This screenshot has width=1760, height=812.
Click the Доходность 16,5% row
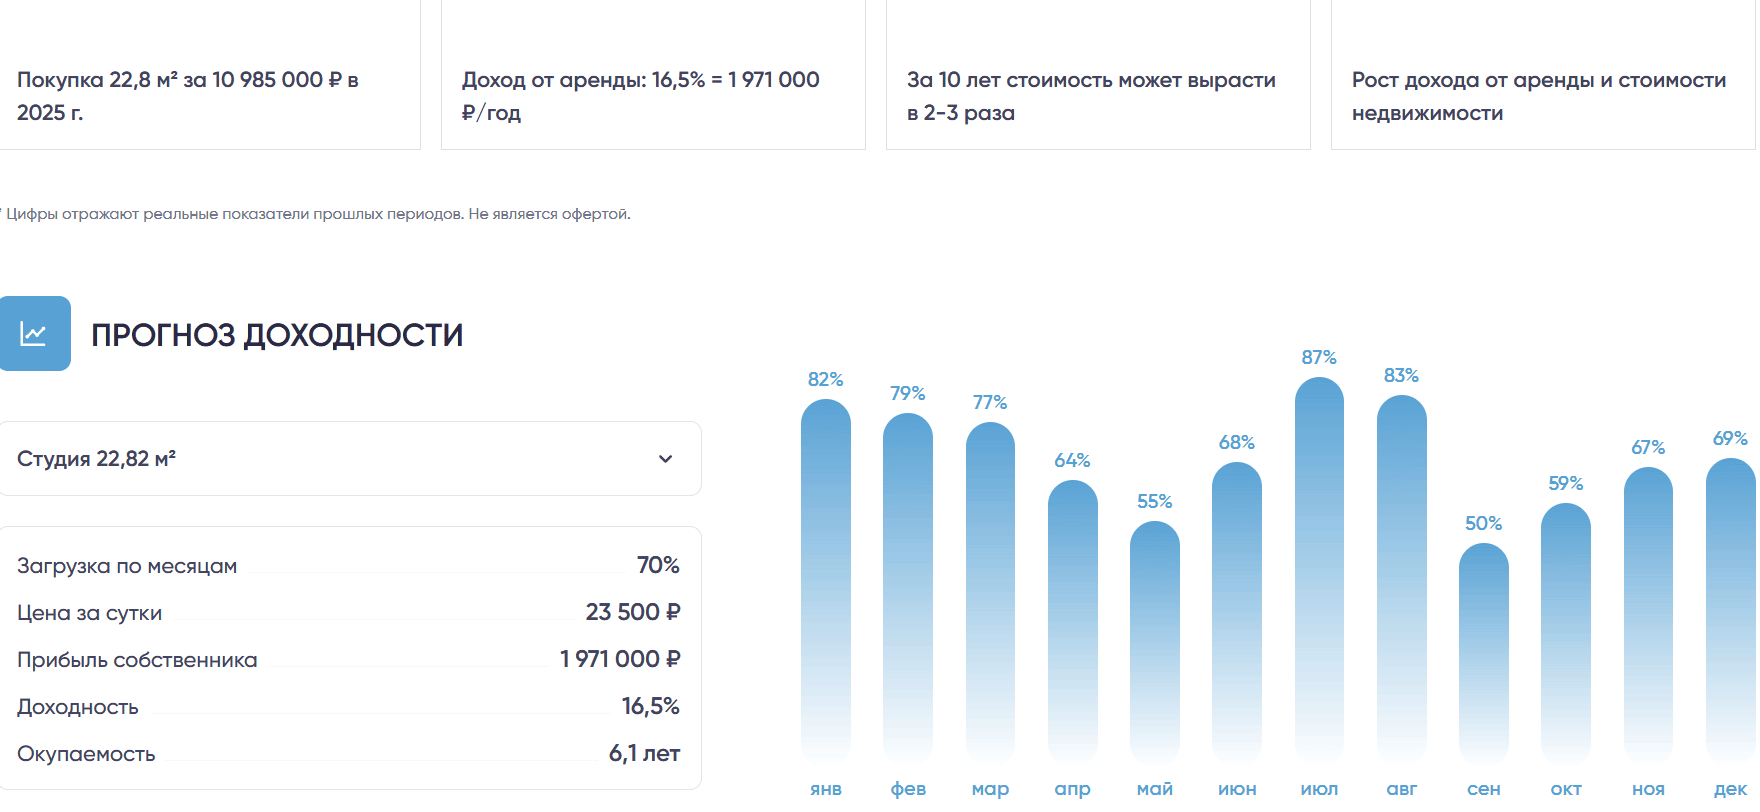coord(348,707)
